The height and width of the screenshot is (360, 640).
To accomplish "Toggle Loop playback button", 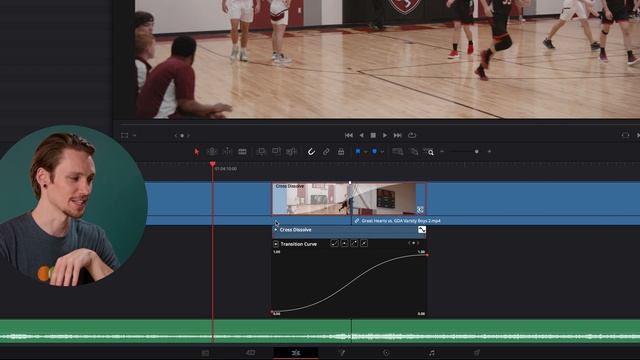I will coord(412,135).
